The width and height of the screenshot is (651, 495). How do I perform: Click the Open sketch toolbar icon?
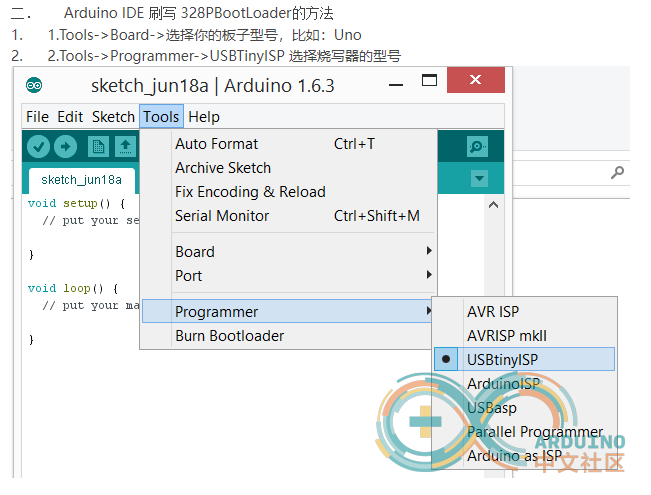pos(125,147)
